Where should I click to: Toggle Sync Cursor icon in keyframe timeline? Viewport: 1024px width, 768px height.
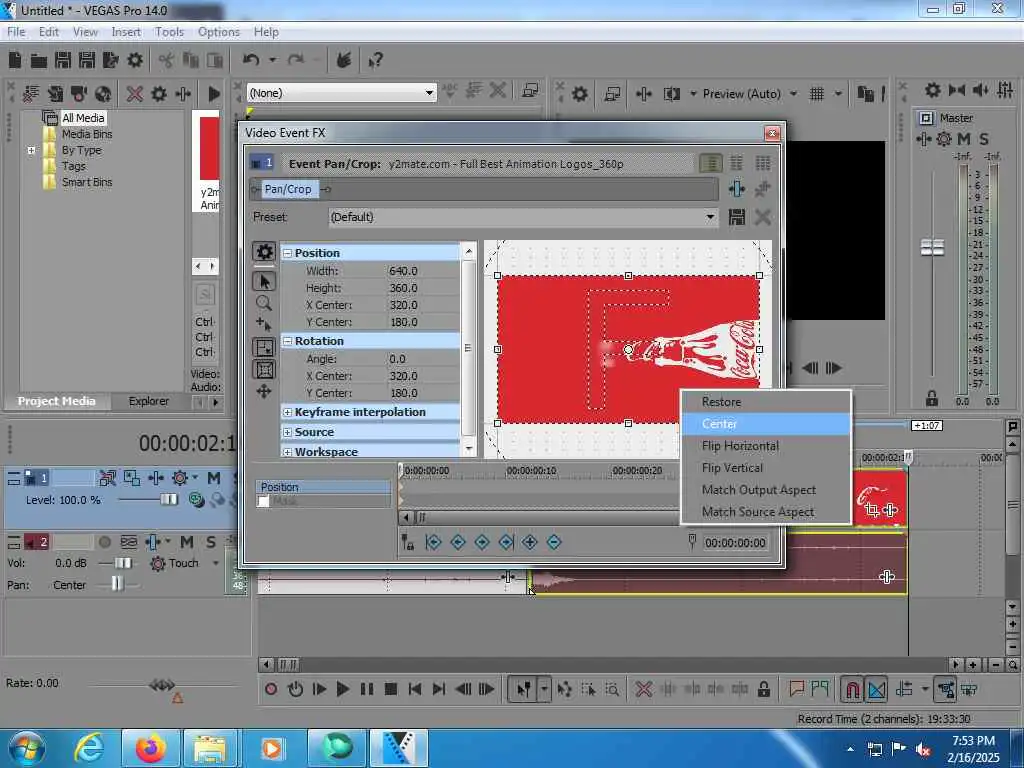tap(408, 542)
